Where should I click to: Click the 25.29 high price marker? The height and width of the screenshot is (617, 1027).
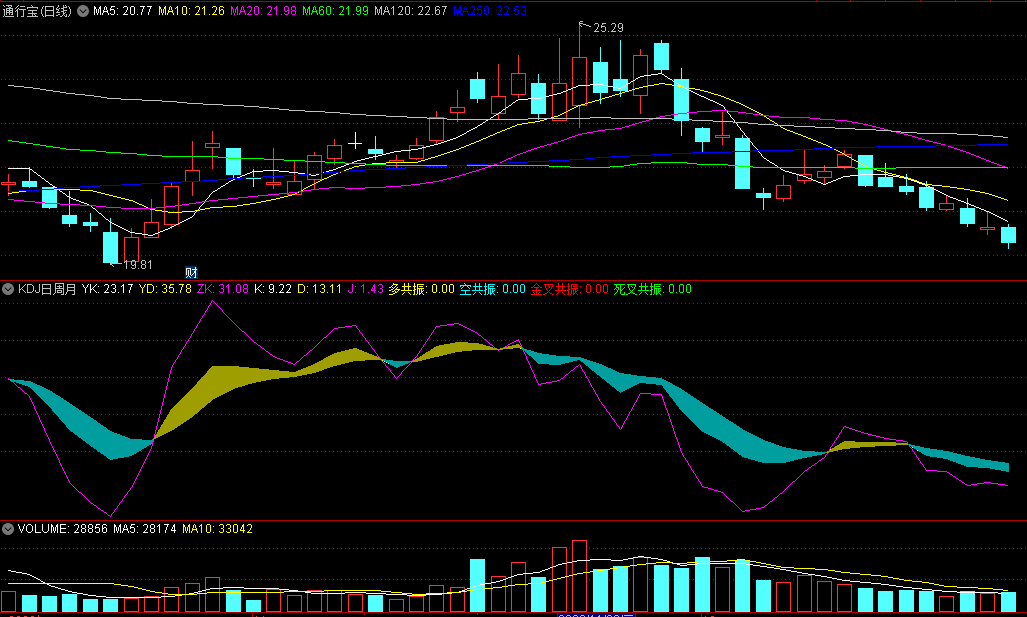pos(608,28)
